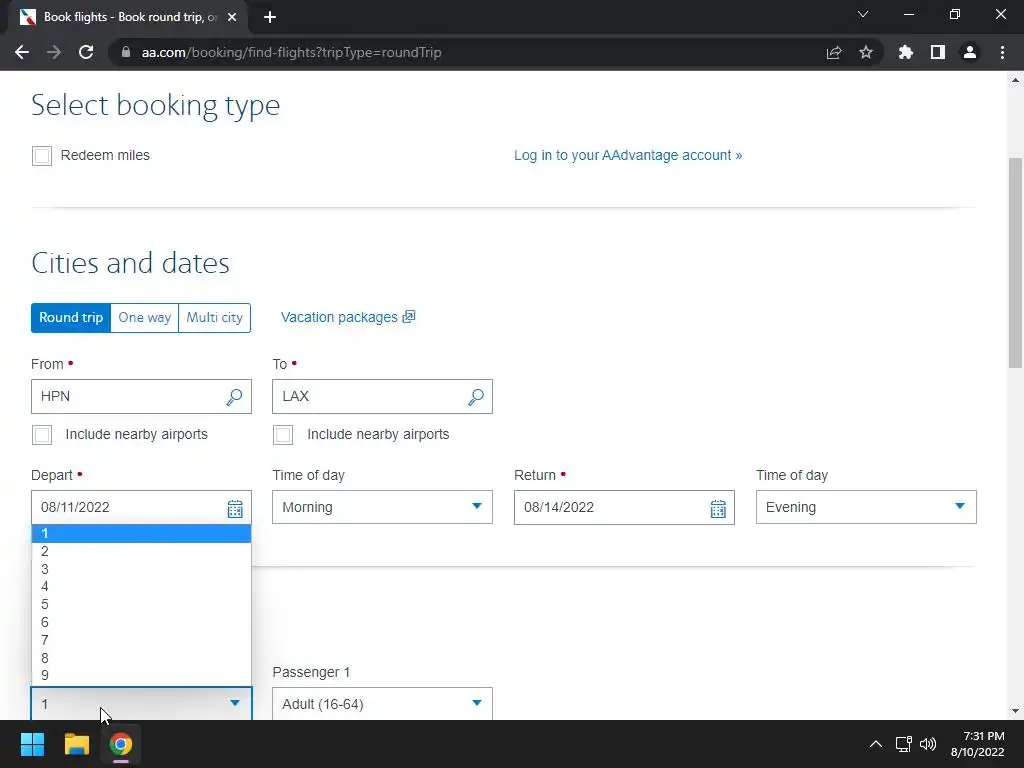Click the page vertical scrollbar thumb
This screenshot has height=768, width=1024.
point(1015,263)
